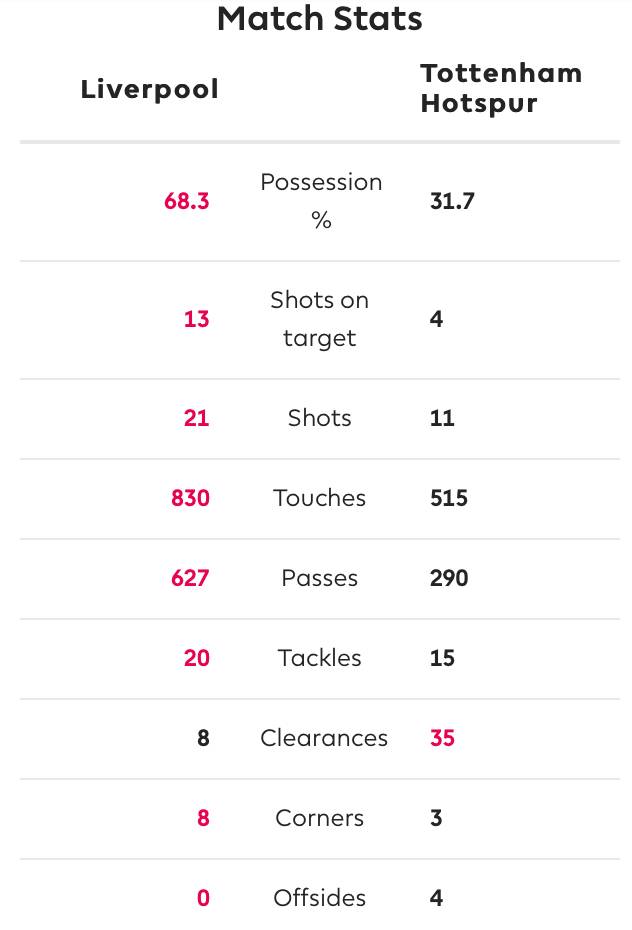This screenshot has width=632, height=930.
Task: Select the Clearances stat label
Action: (324, 738)
